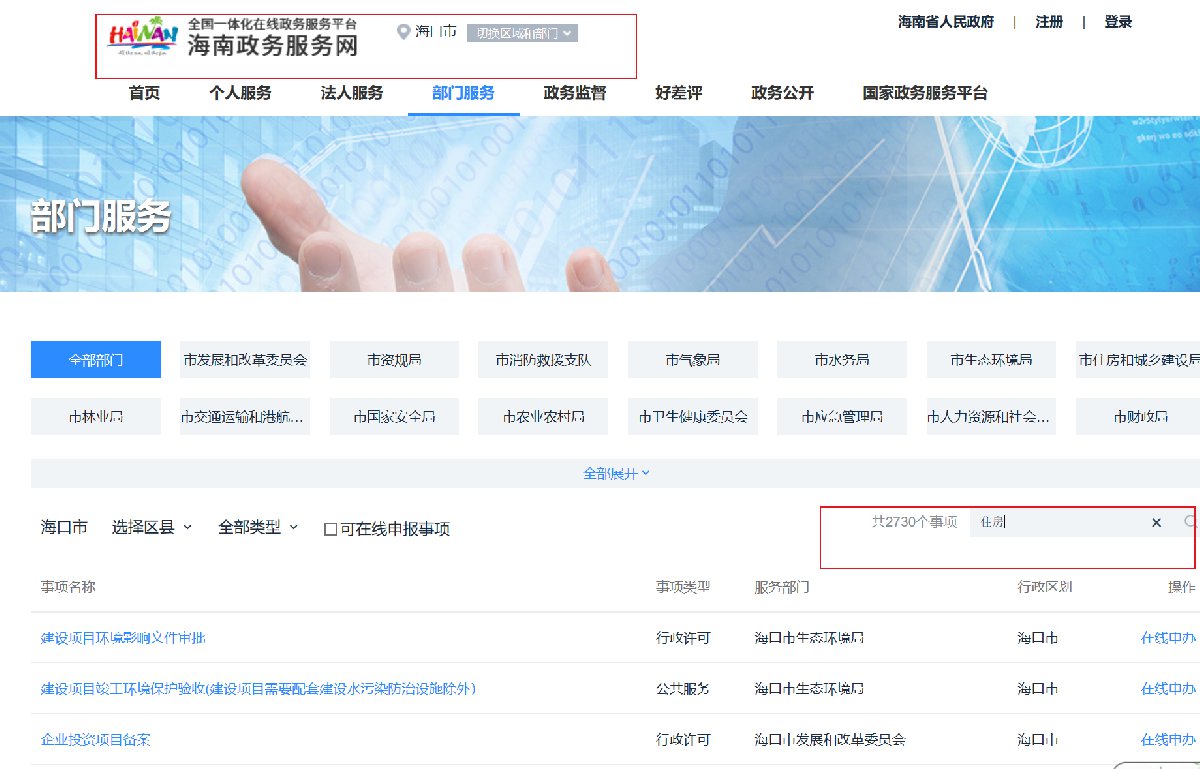Click the 登录 link at top right
Screen dimensions: 1200x769
(x=1118, y=22)
